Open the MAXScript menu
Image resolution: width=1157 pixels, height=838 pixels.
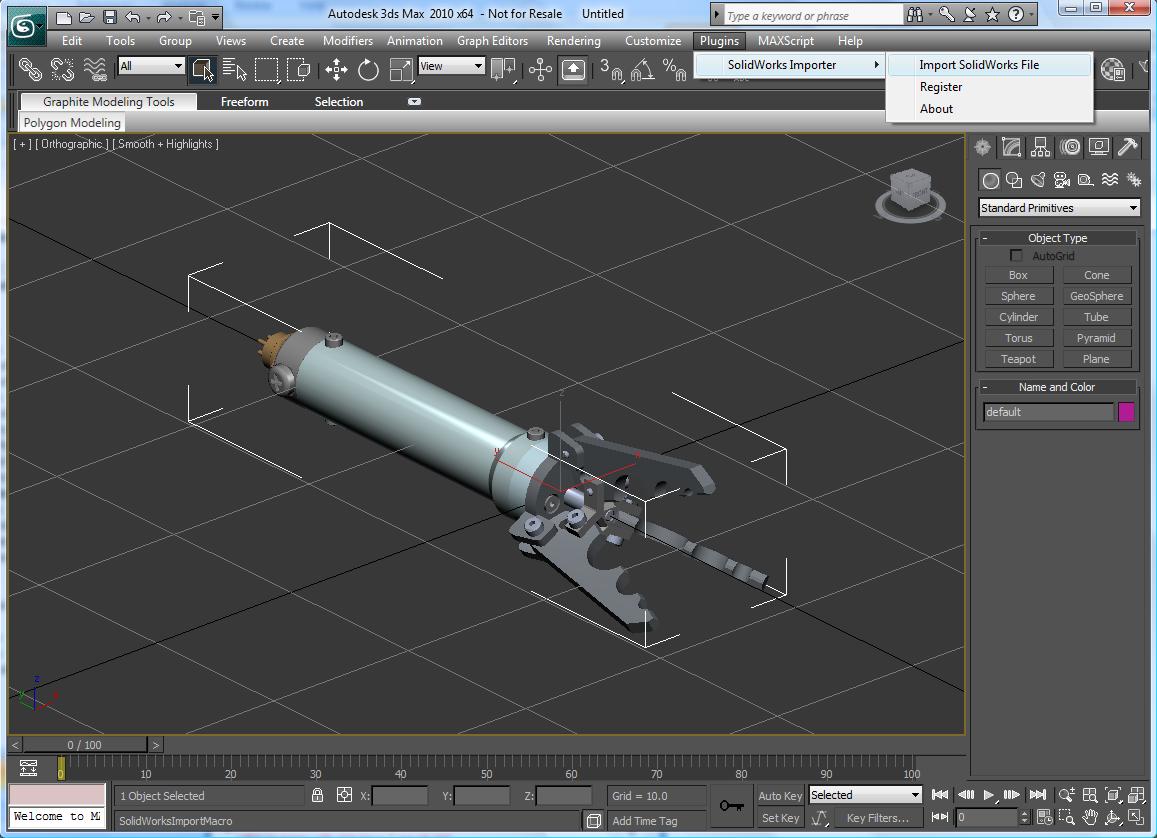click(786, 41)
